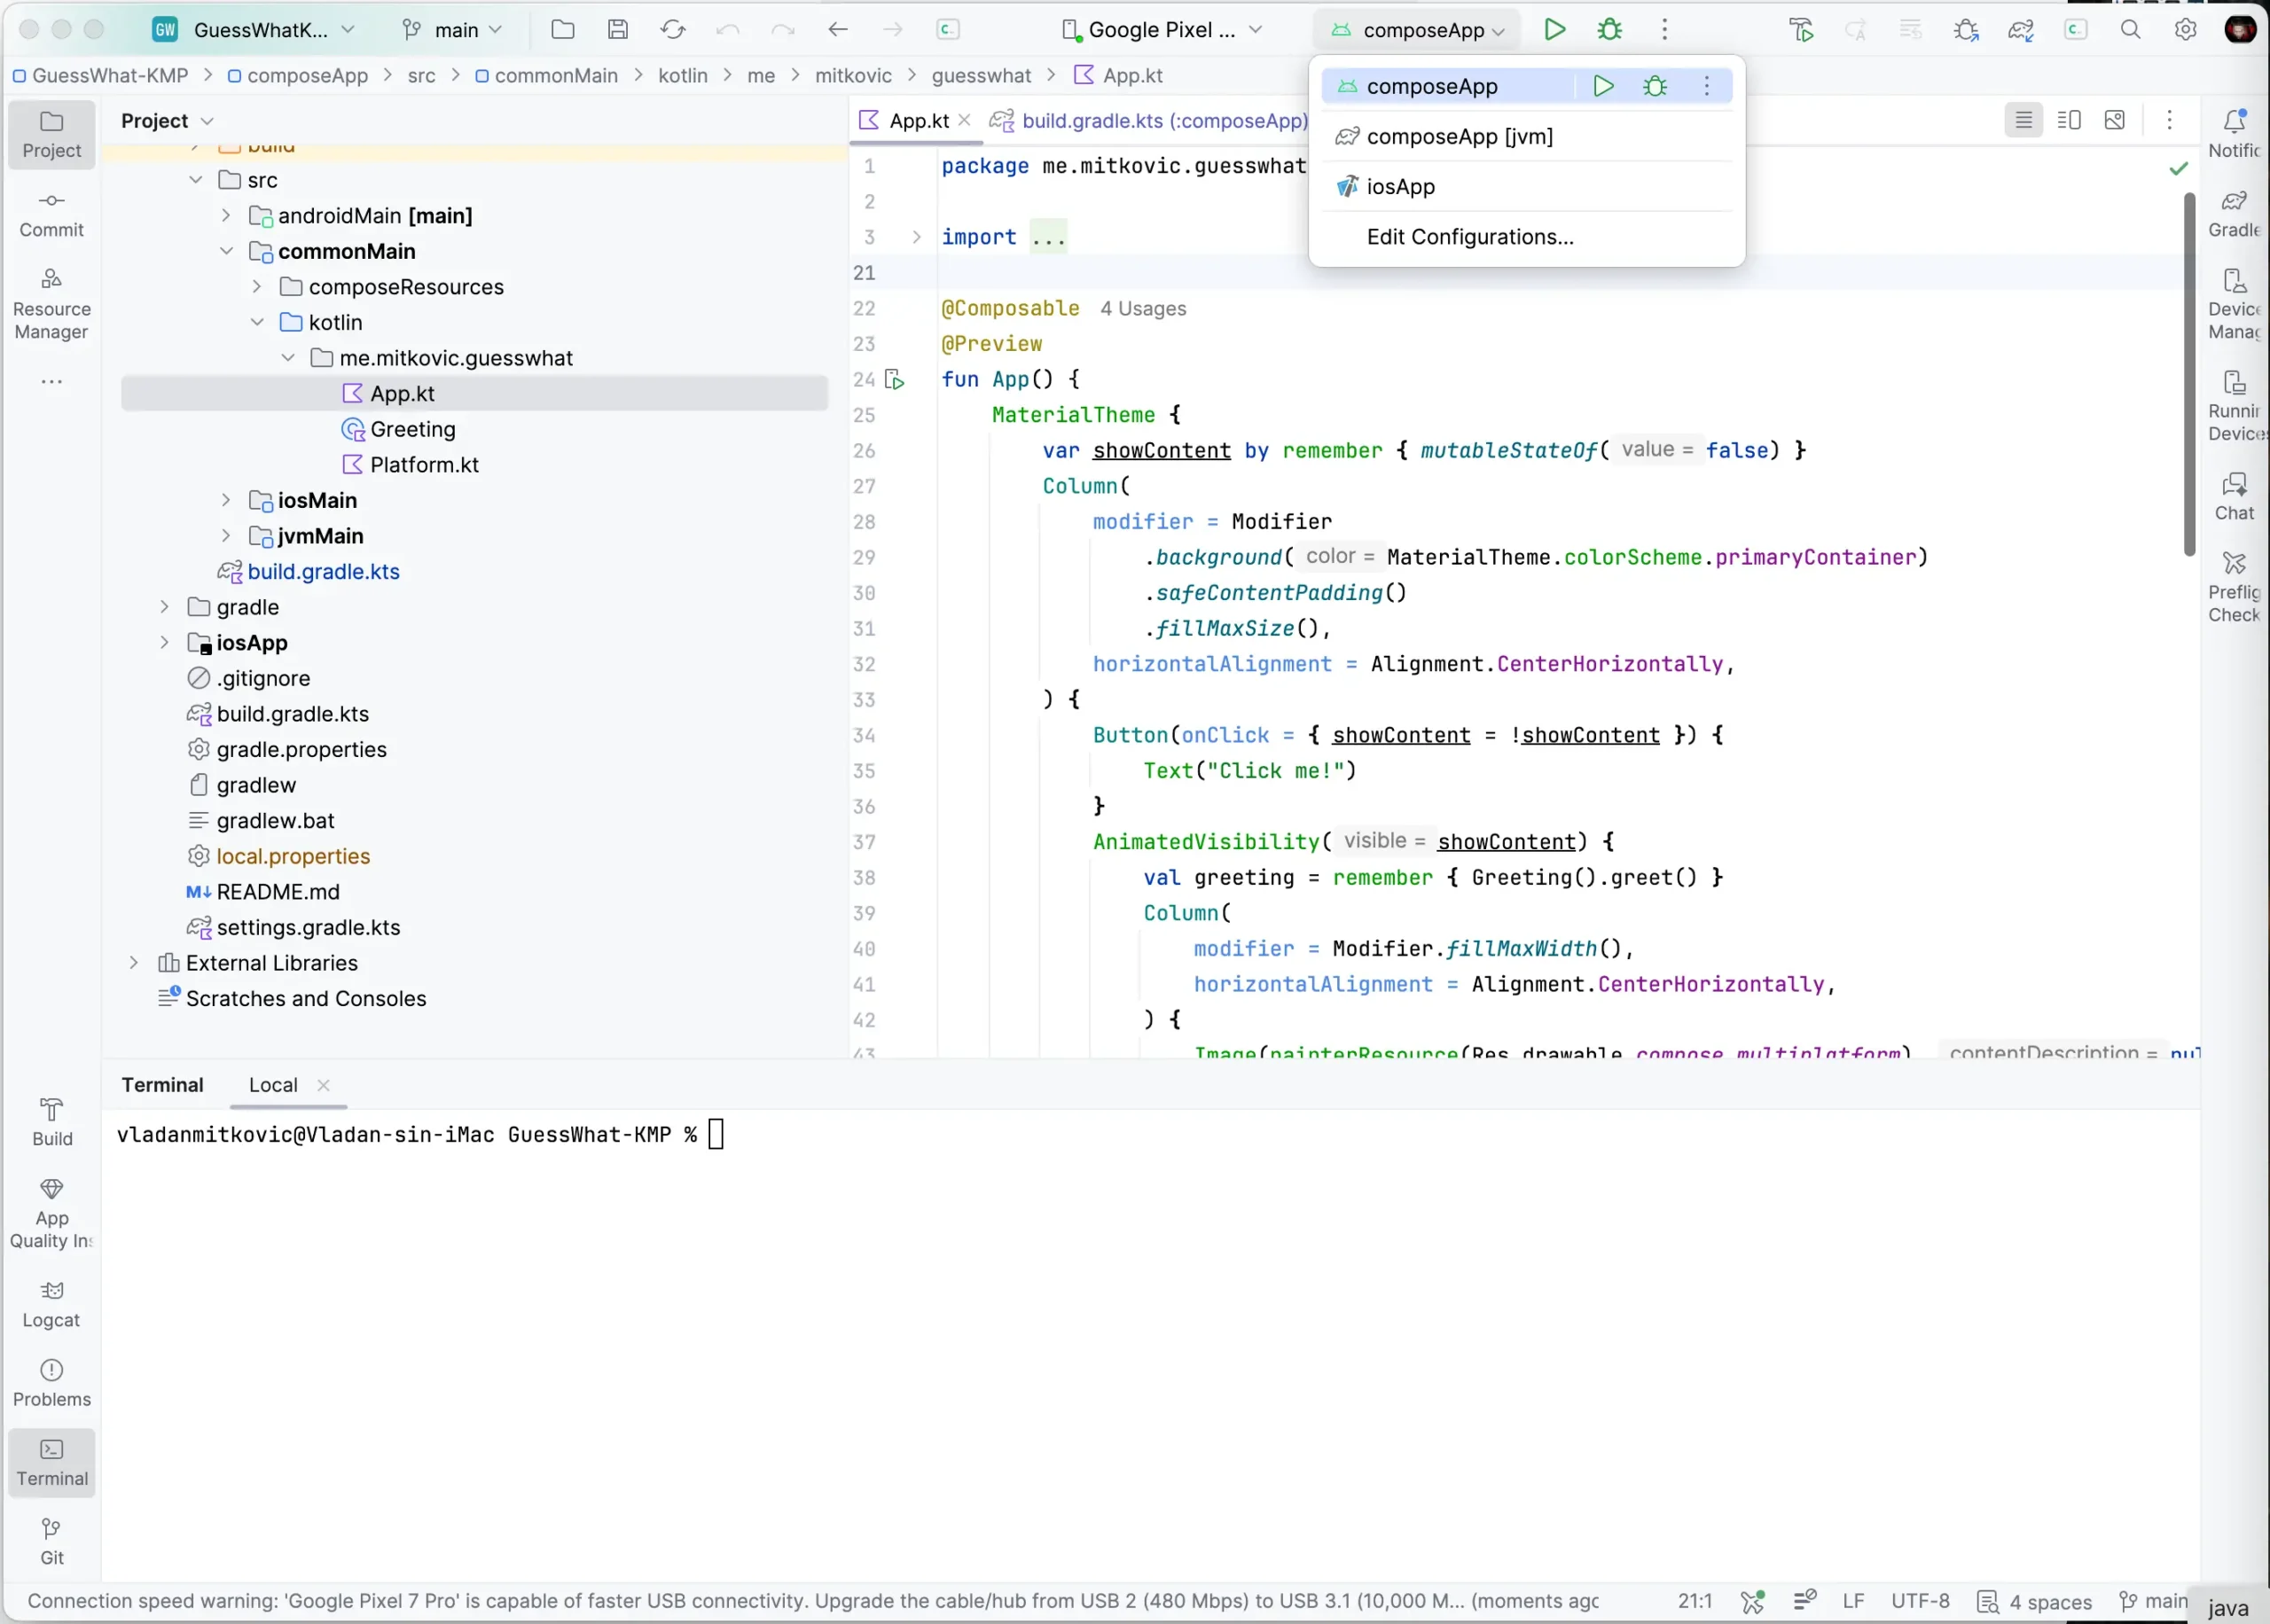This screenshot has height=1624, width=2270.
Task: Open the Resource Manager panel
Action: pos(51,304)
